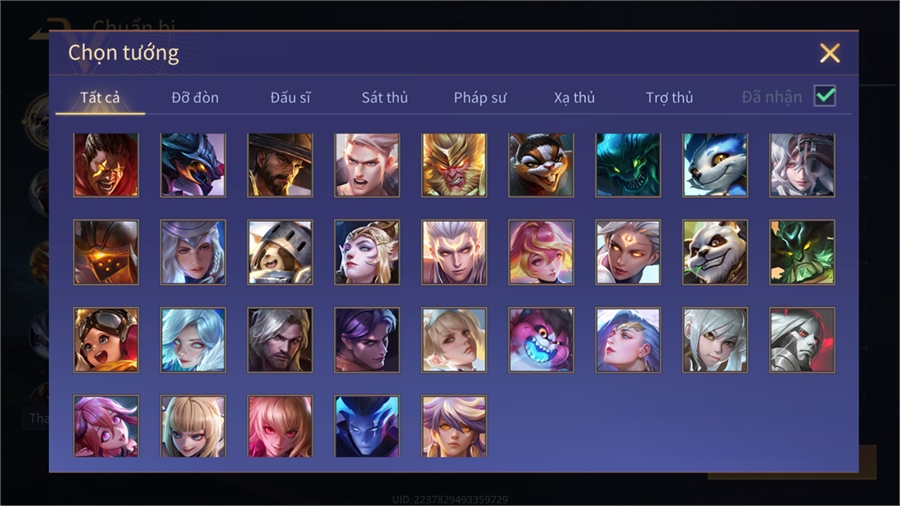The width and height of the screenshot is (900, 506).
Task: Pick the panda hero portrait
Action: [x=715, y=252]
